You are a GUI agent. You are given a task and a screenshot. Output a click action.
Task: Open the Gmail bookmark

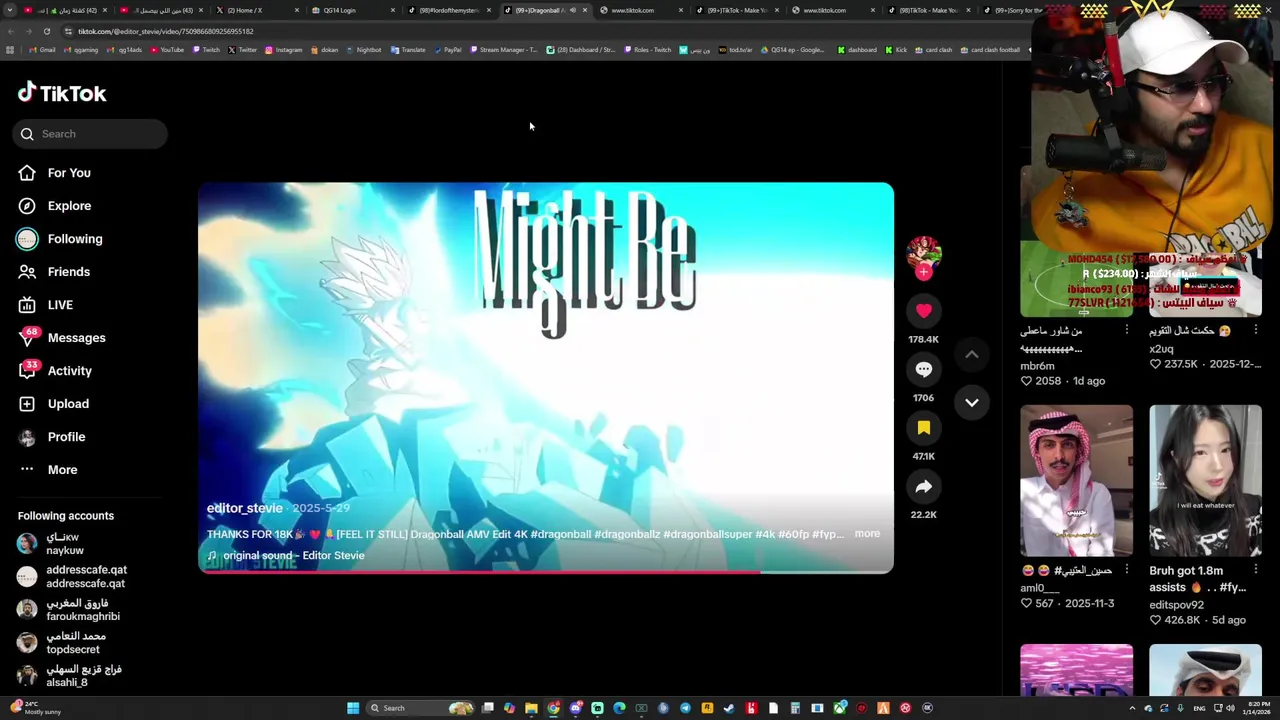[42, 50]
